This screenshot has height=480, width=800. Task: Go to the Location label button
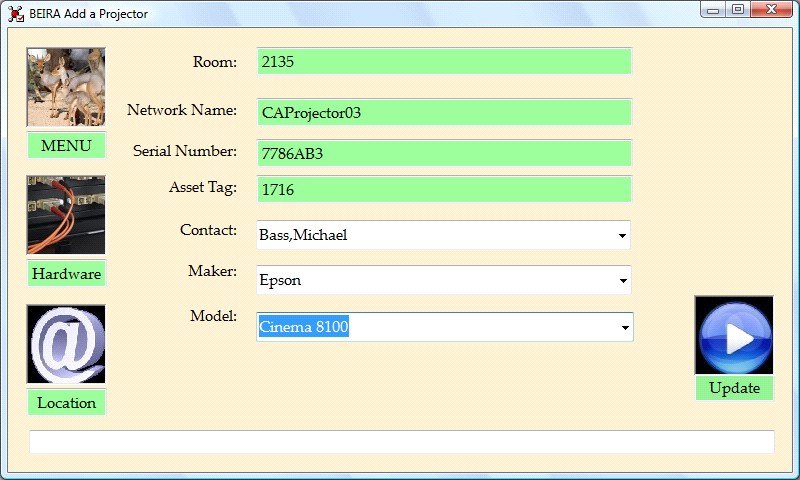66,403
